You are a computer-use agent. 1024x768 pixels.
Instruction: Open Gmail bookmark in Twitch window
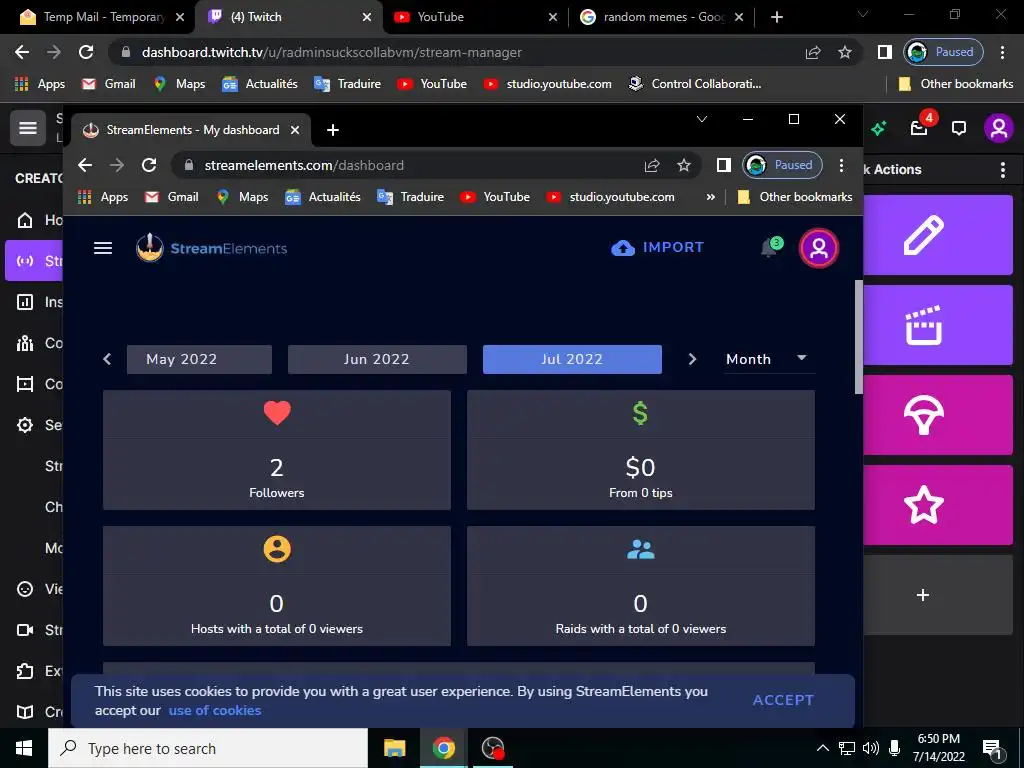(108, 84)
